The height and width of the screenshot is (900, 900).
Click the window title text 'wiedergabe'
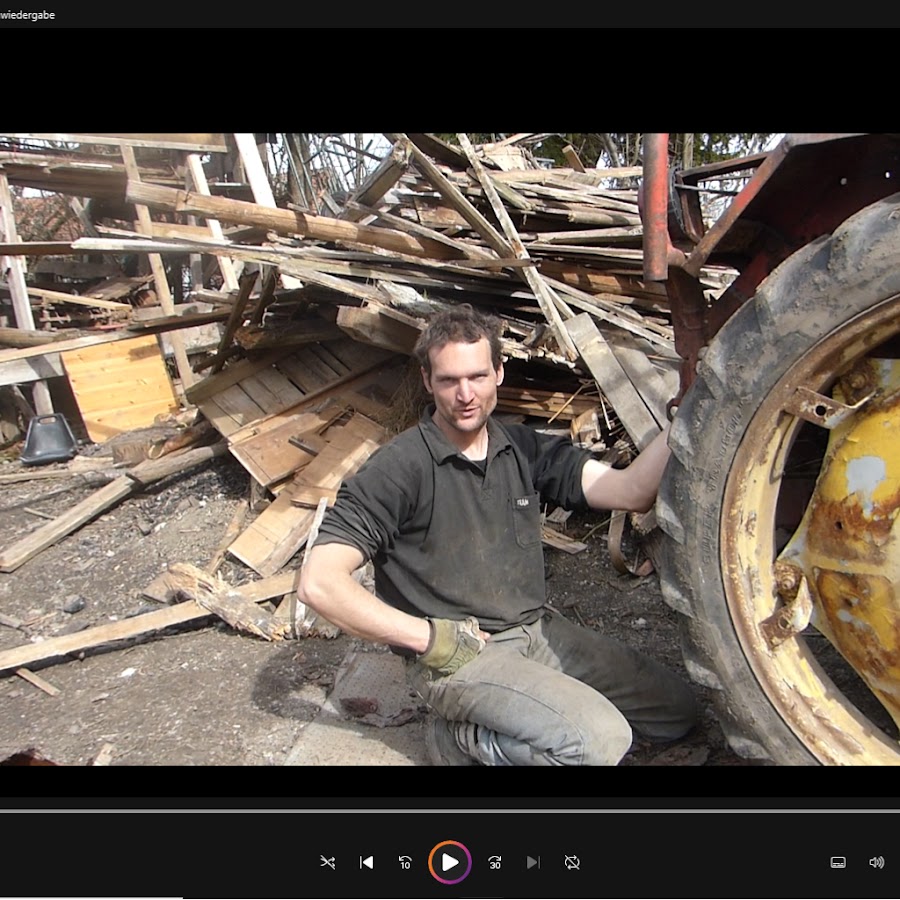point(28,15)
